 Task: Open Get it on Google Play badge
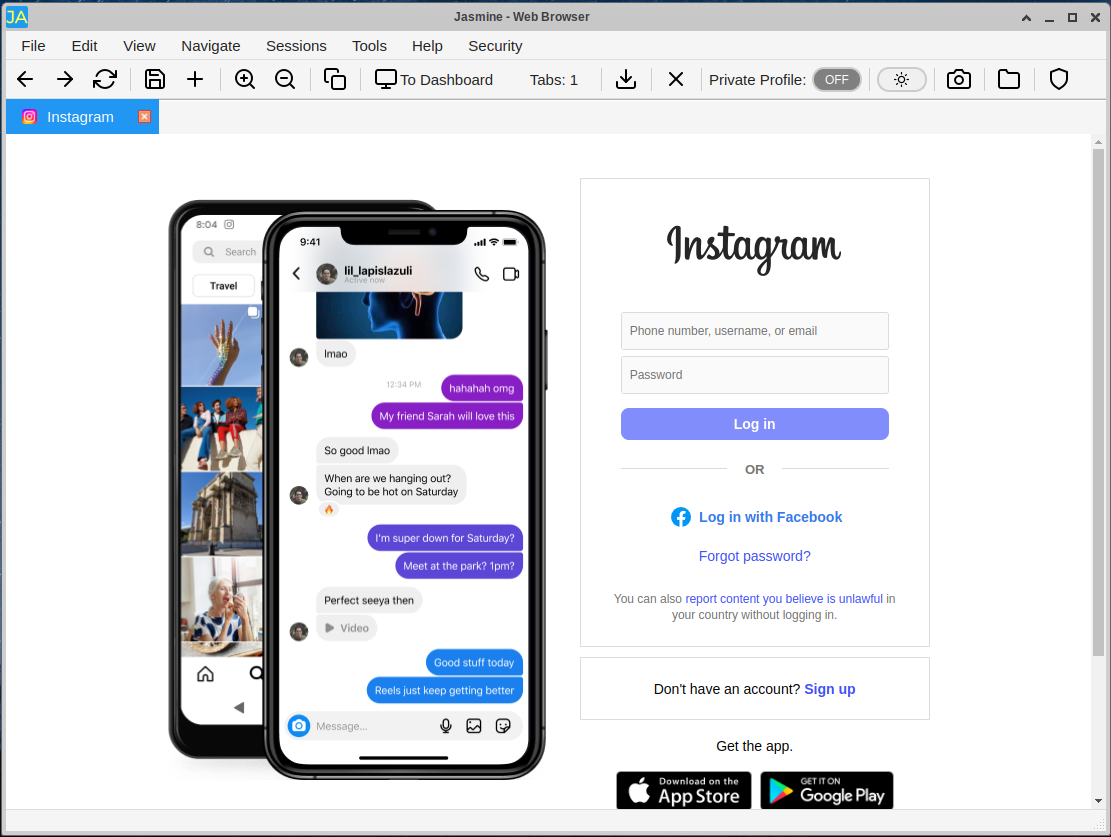point(826,790)
